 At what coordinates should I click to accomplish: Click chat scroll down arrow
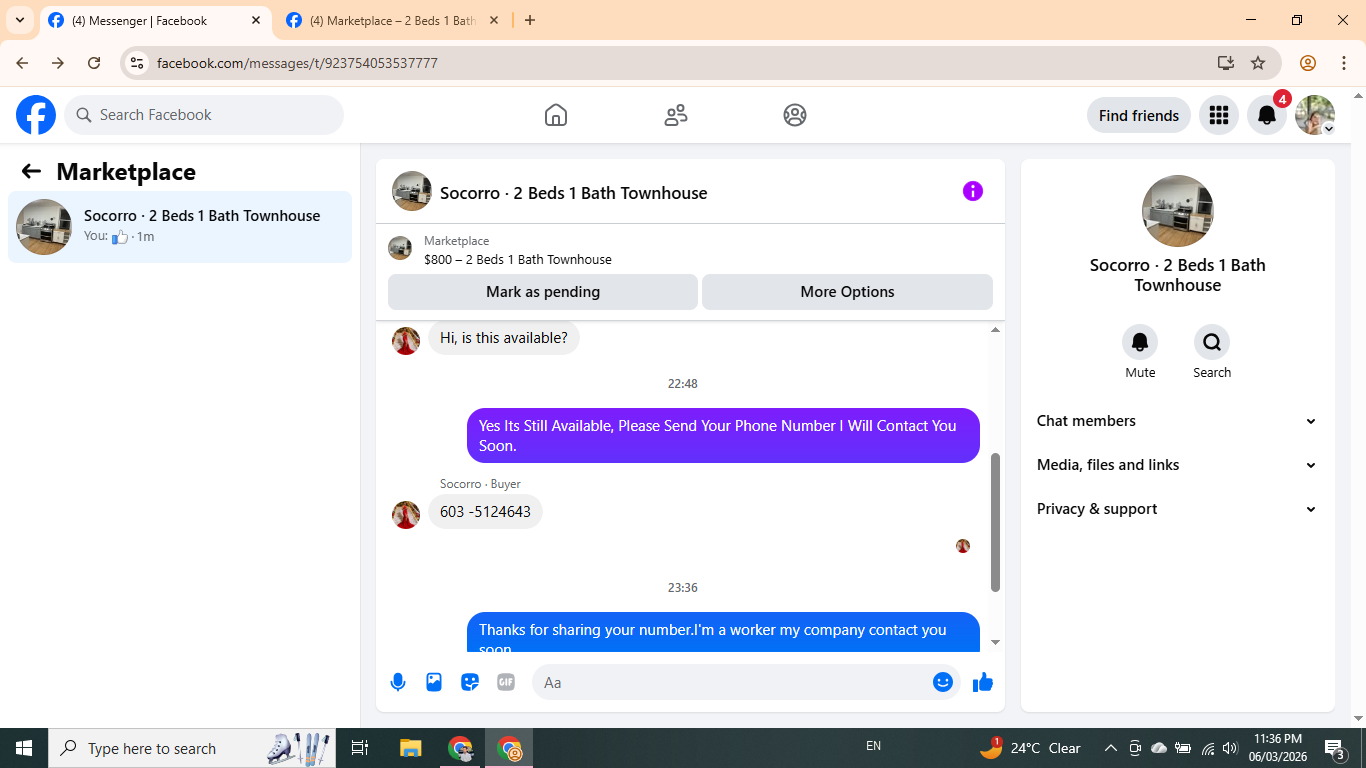[x=995, y=642]
